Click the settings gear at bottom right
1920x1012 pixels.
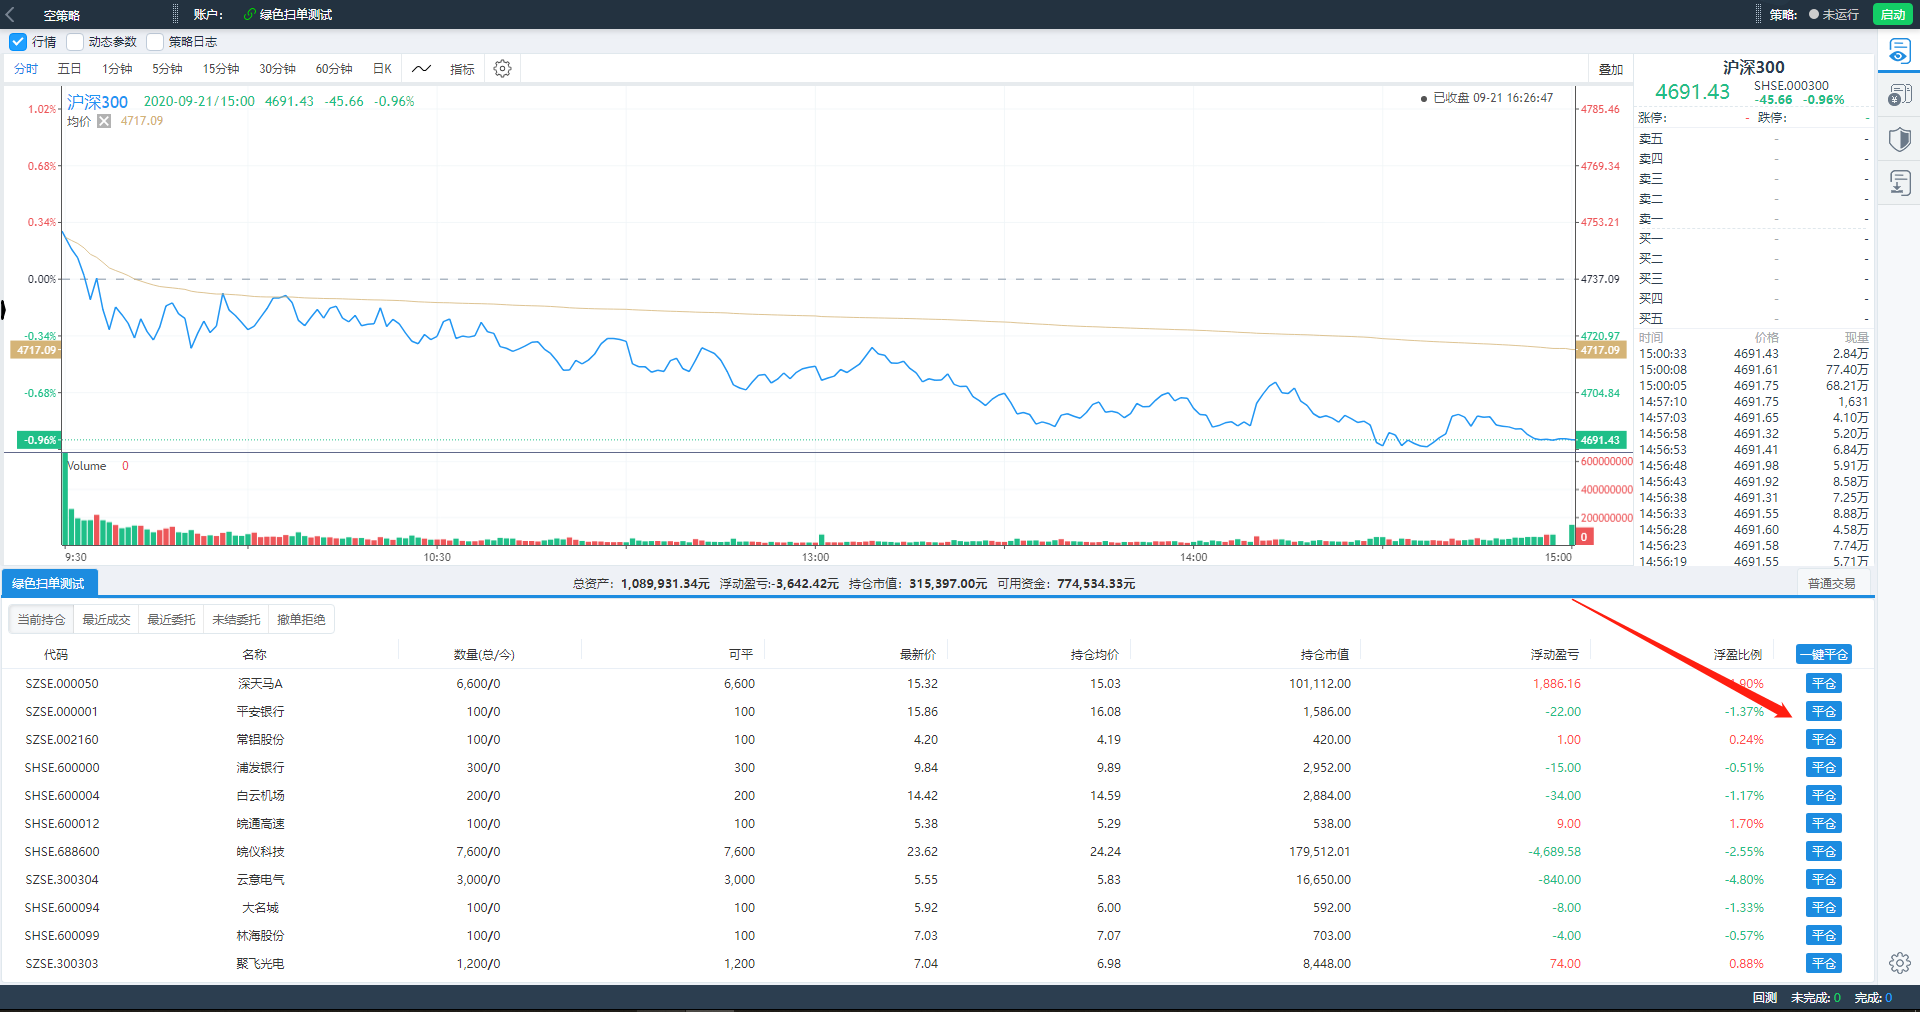[1899, 963]
